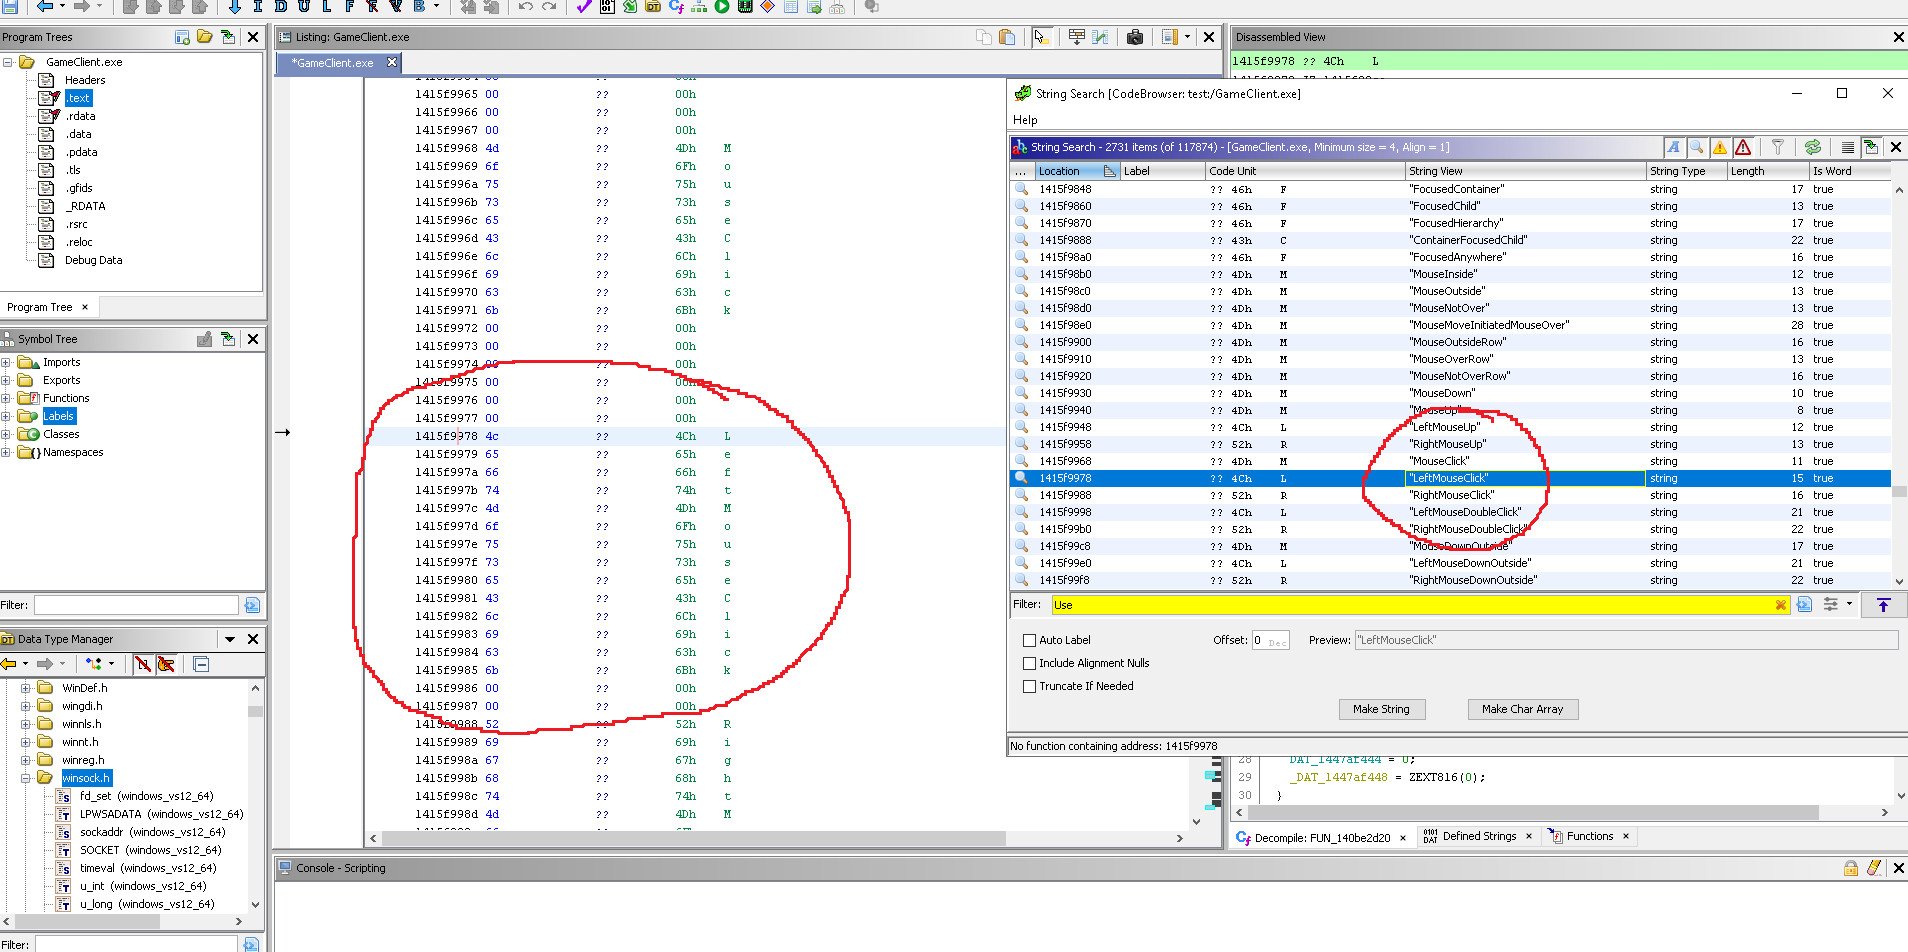
Task: Click the blue back navigation arrow in main toolbar
Action: pyautogui.click(x=45, y=6)
